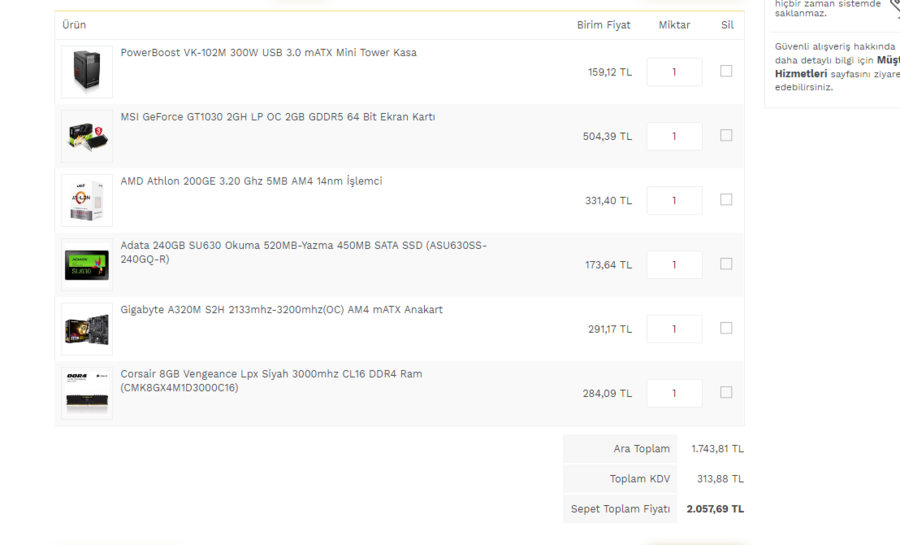Check the delete box for AMD Athlon 200GE
Screen dimensions: 900x545
click(x=726, y=200)
